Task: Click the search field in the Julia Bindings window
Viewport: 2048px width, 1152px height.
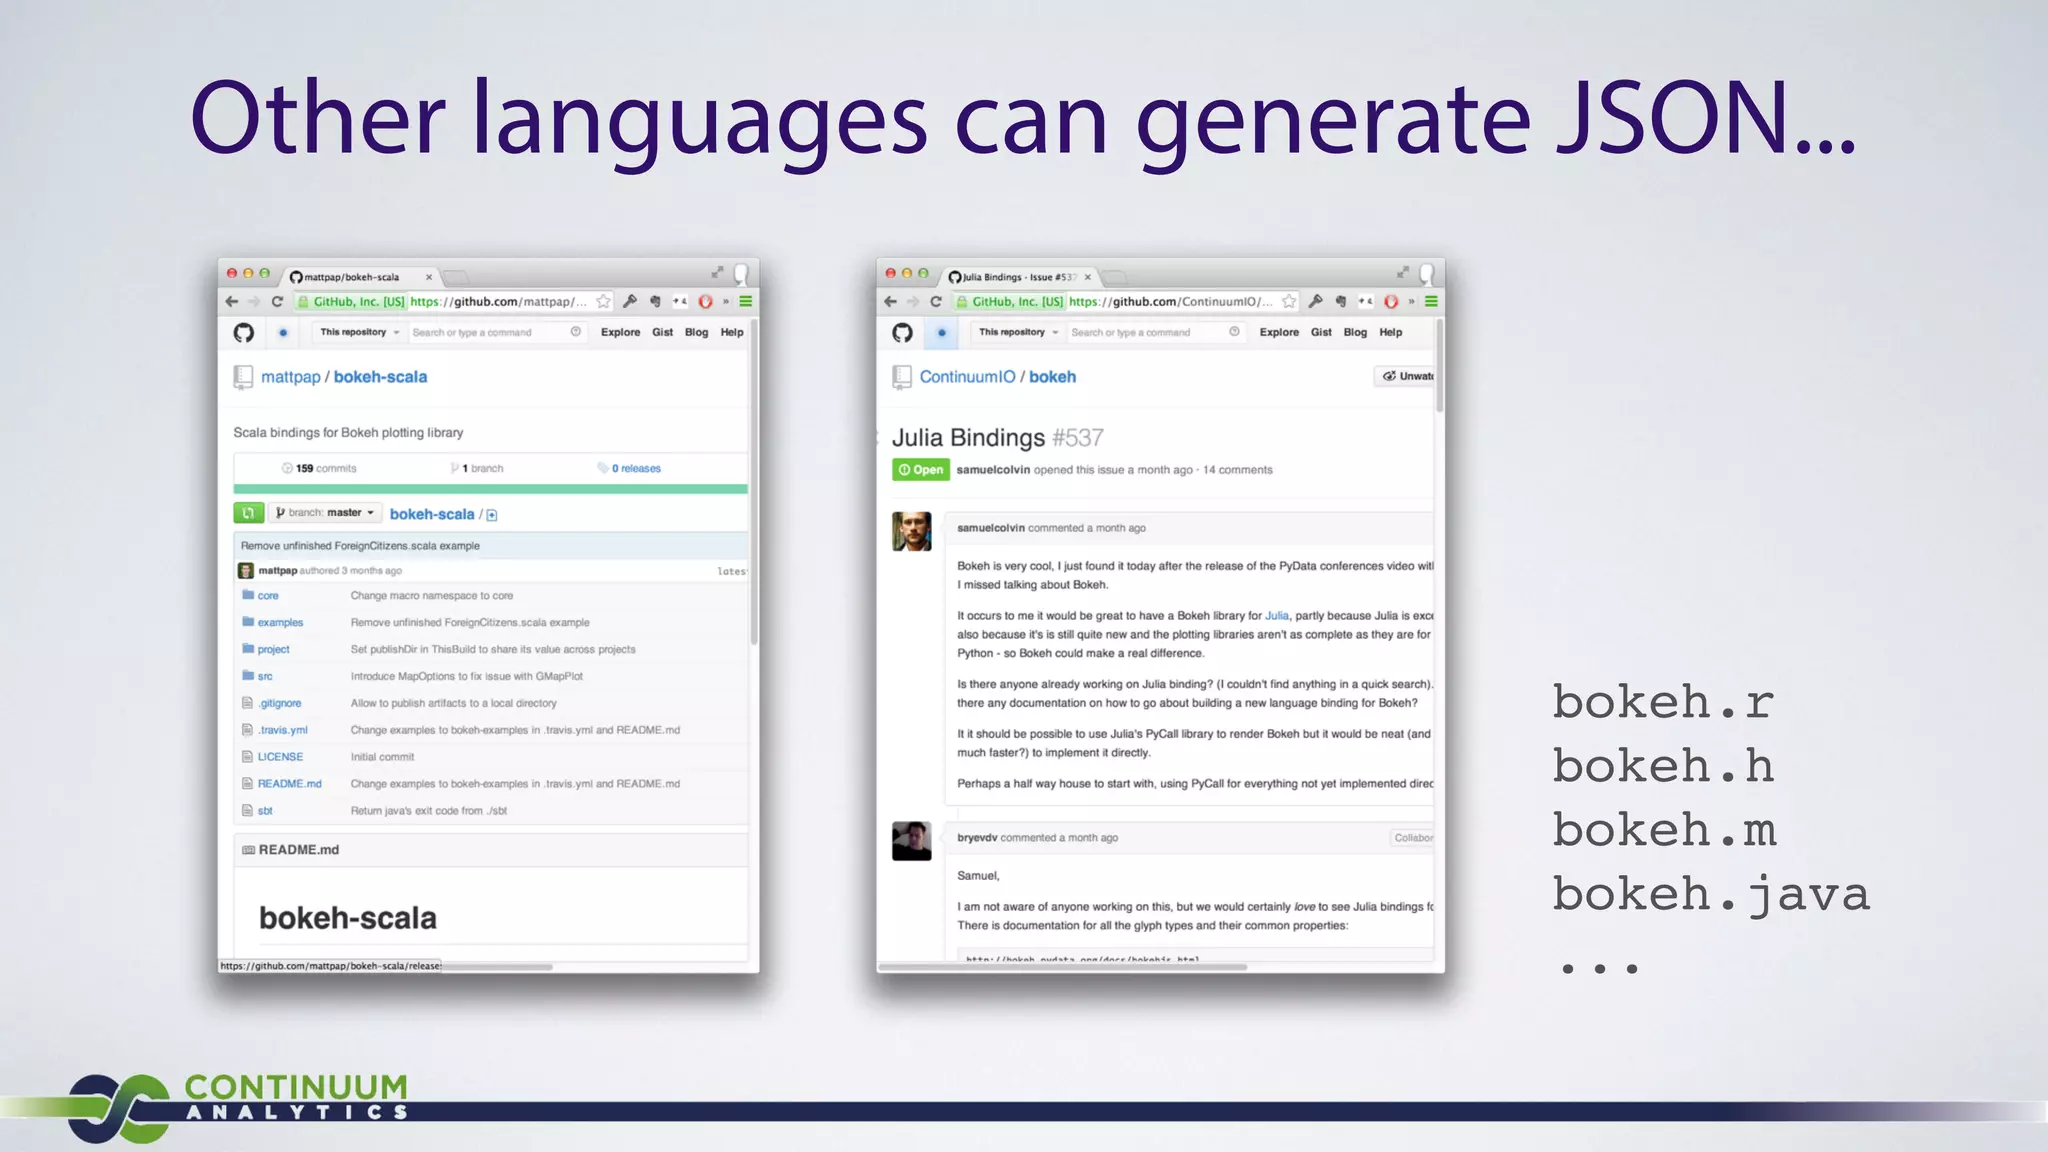Action: pos(1154,332)
